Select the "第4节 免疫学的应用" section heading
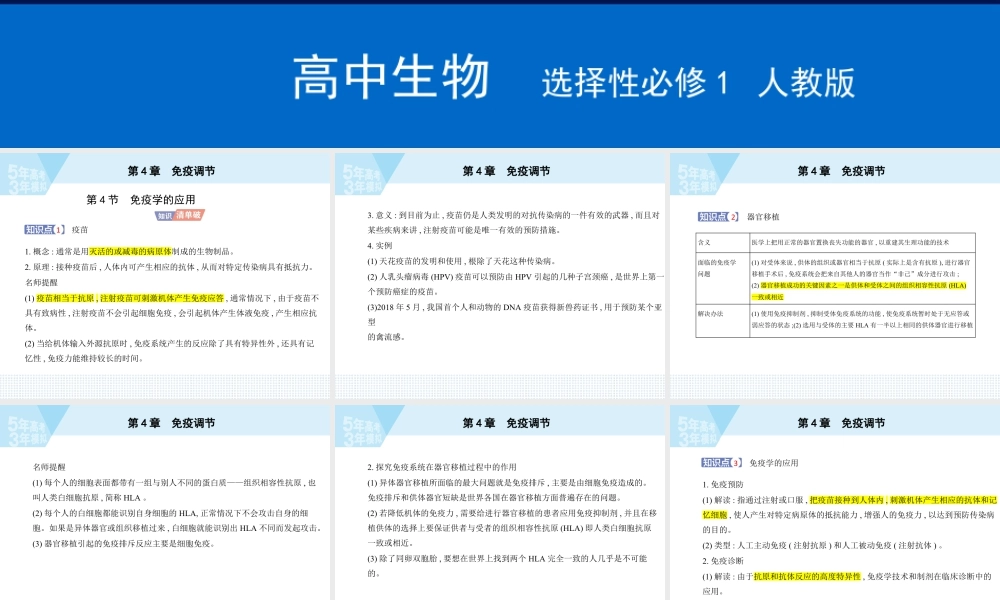 pyautogui.click(x=141, y=200)
